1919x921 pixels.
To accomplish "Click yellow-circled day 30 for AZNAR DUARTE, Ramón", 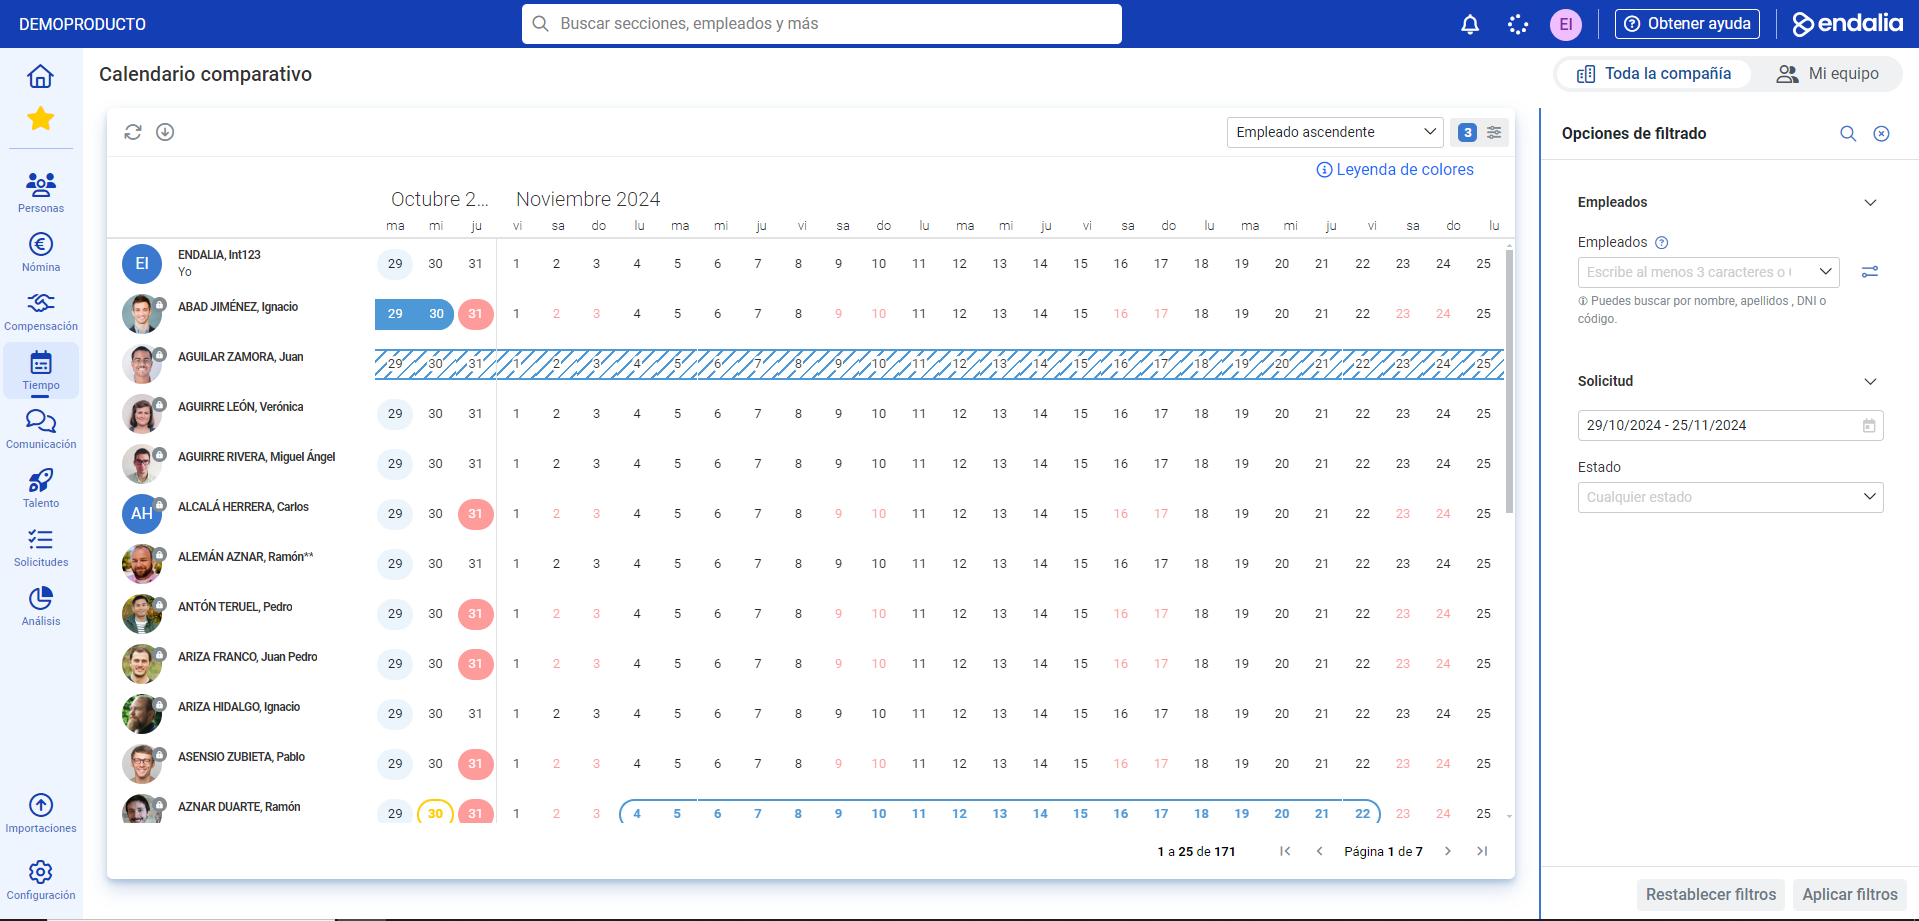I will 435,813.
